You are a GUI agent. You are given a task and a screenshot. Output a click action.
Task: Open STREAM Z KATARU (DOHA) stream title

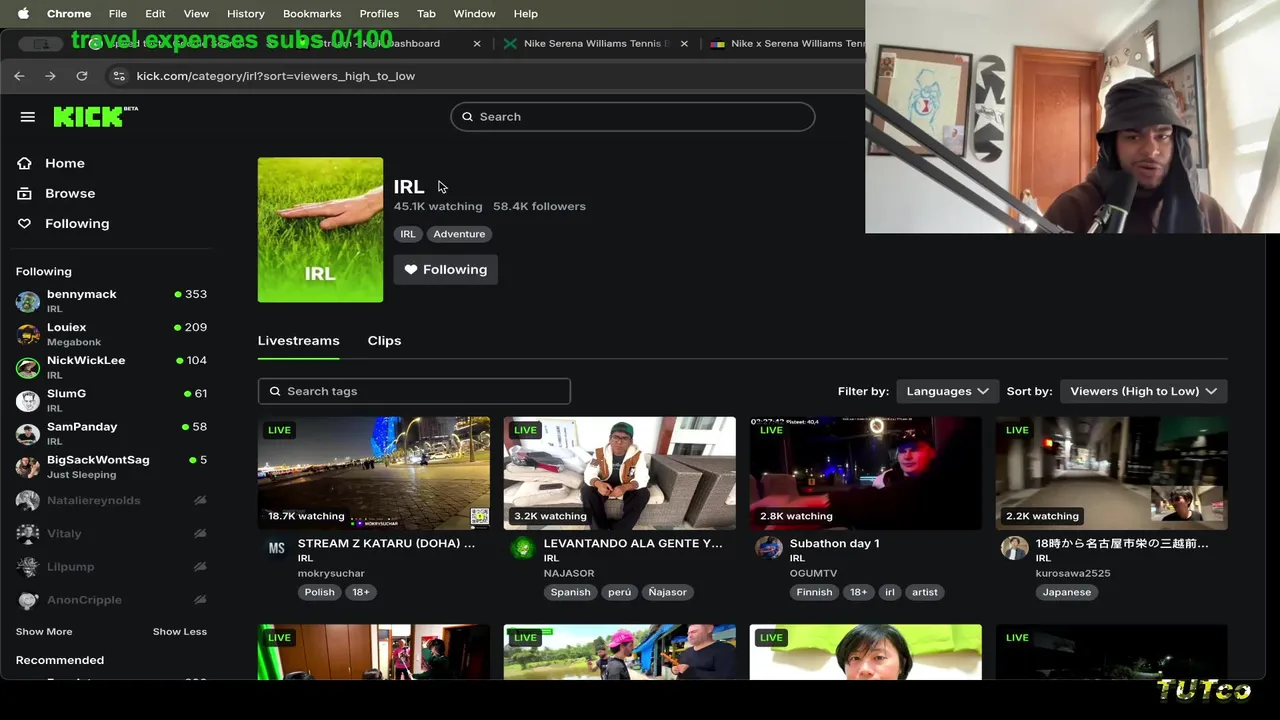[386, 543]
